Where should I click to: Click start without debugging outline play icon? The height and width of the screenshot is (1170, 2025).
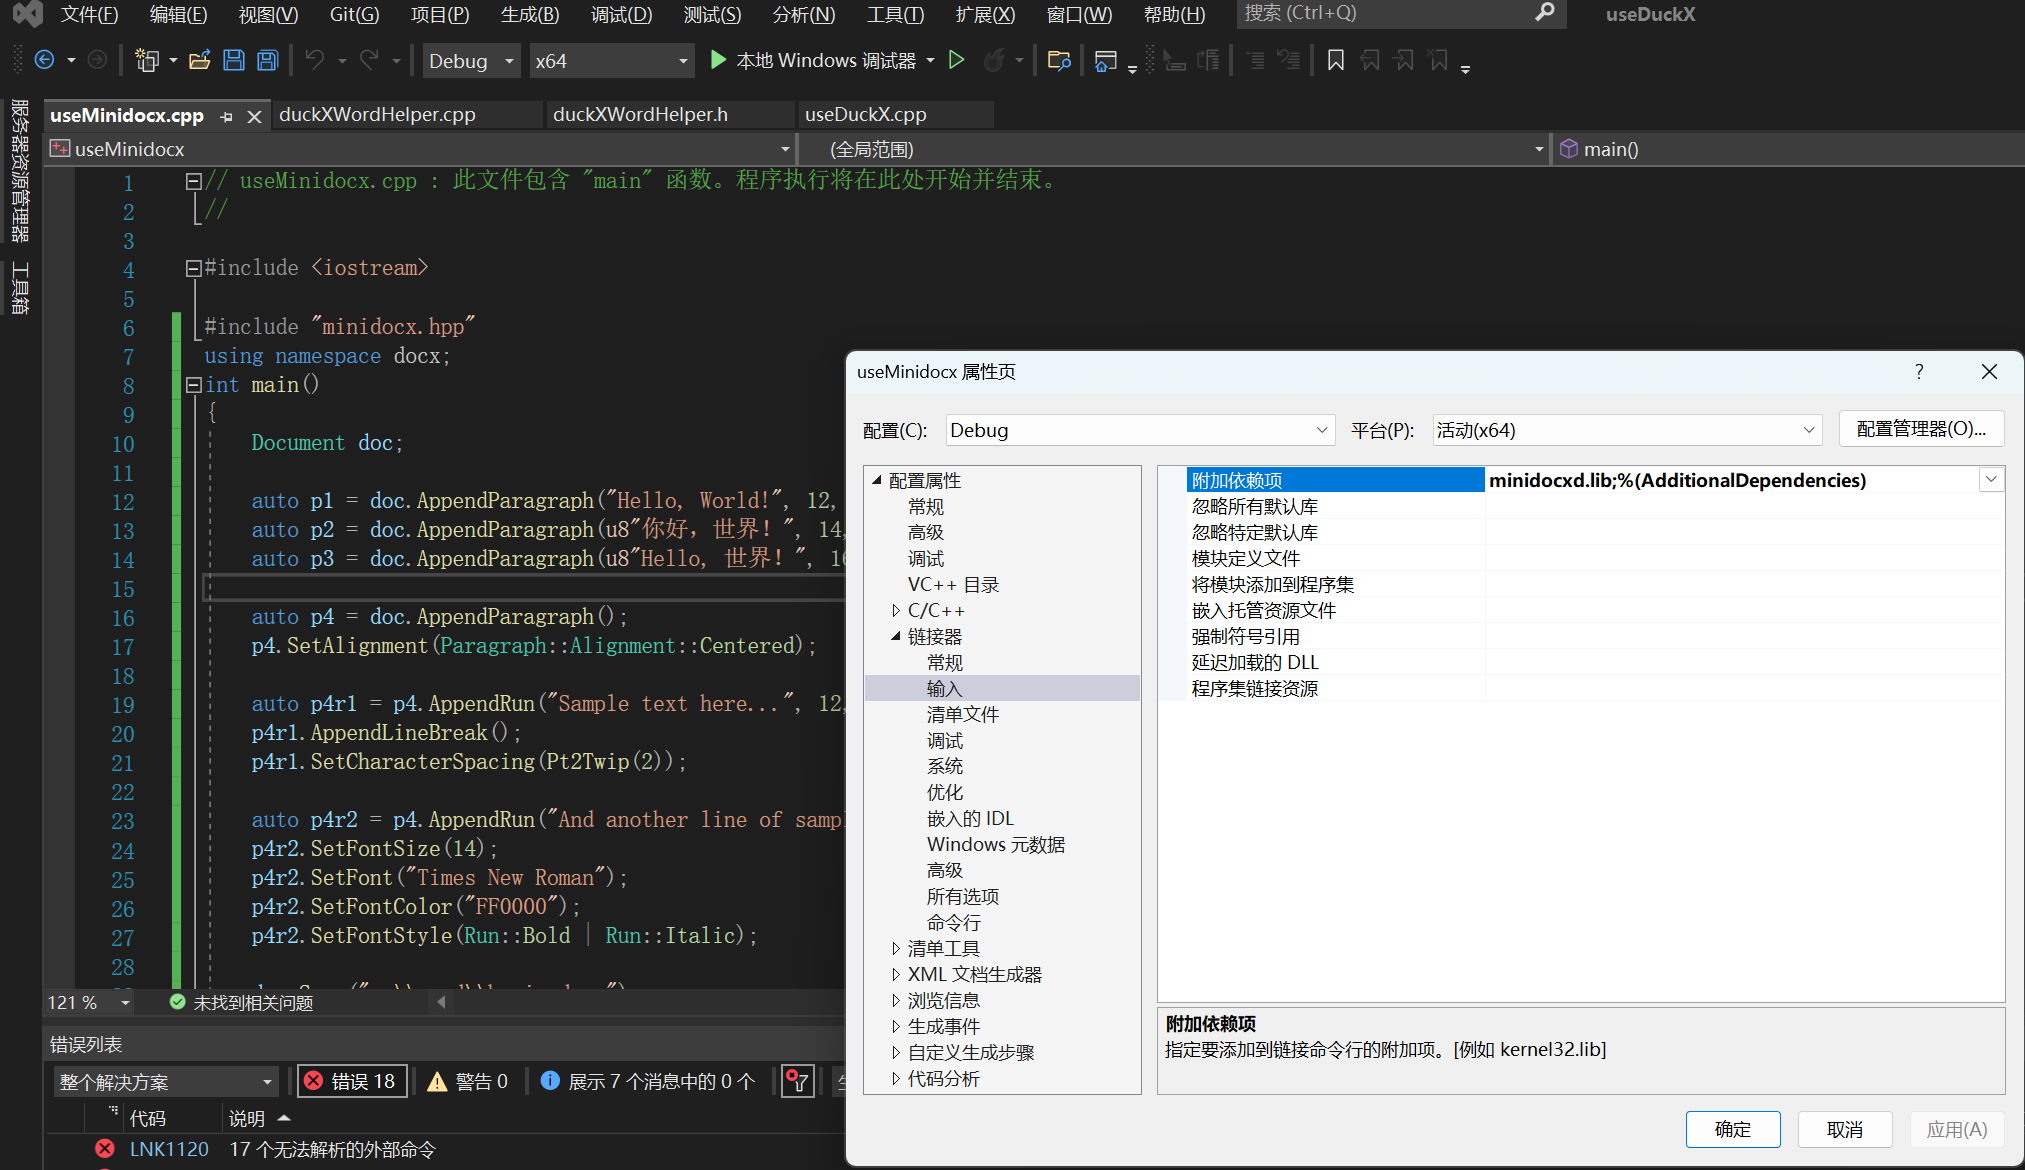point(956,60)
